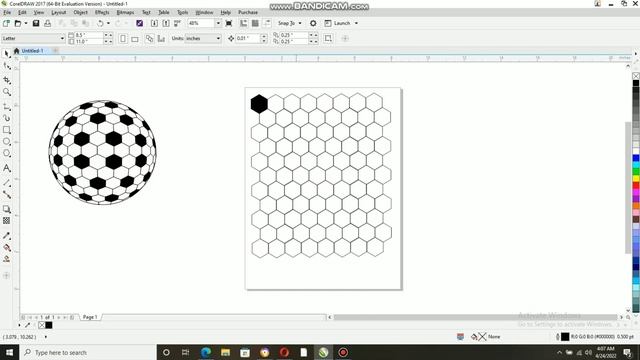Select the Freehand tool

(7, 107)
